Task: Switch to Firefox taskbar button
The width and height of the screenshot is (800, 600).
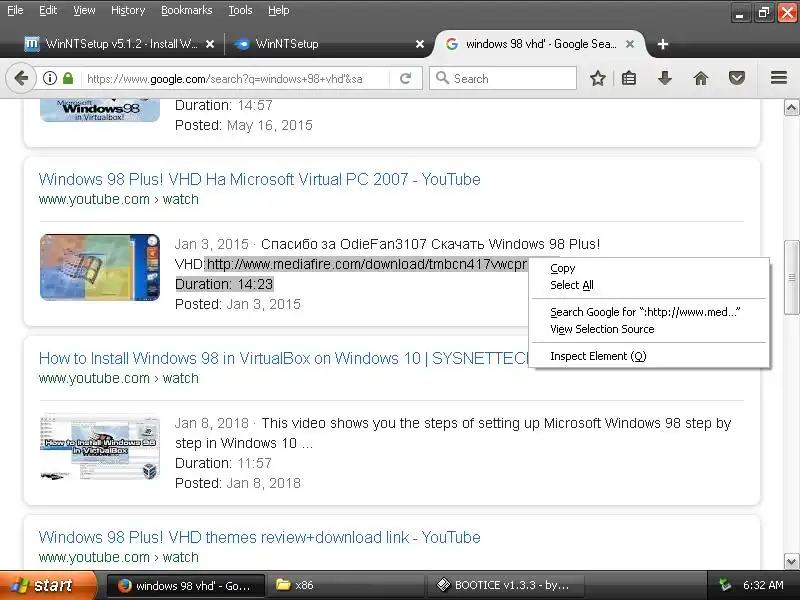Action: (x=186, y=586)
